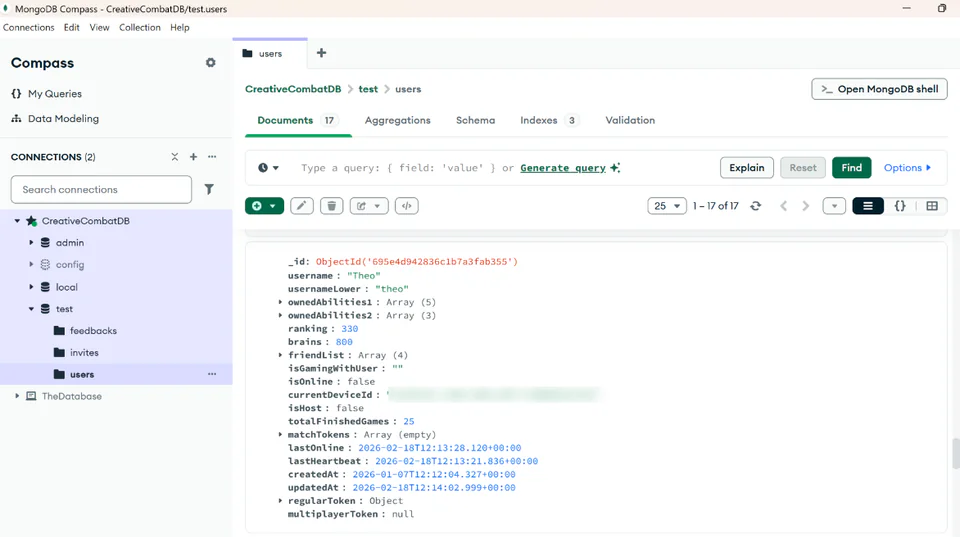Open connections more options ellipsis

pos(212,157)
